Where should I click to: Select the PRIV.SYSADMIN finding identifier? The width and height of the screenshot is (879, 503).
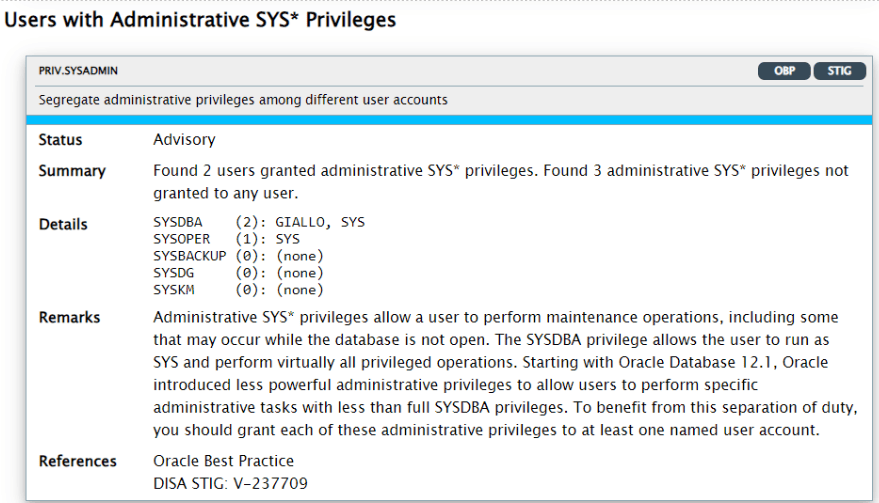click(78, 71)
